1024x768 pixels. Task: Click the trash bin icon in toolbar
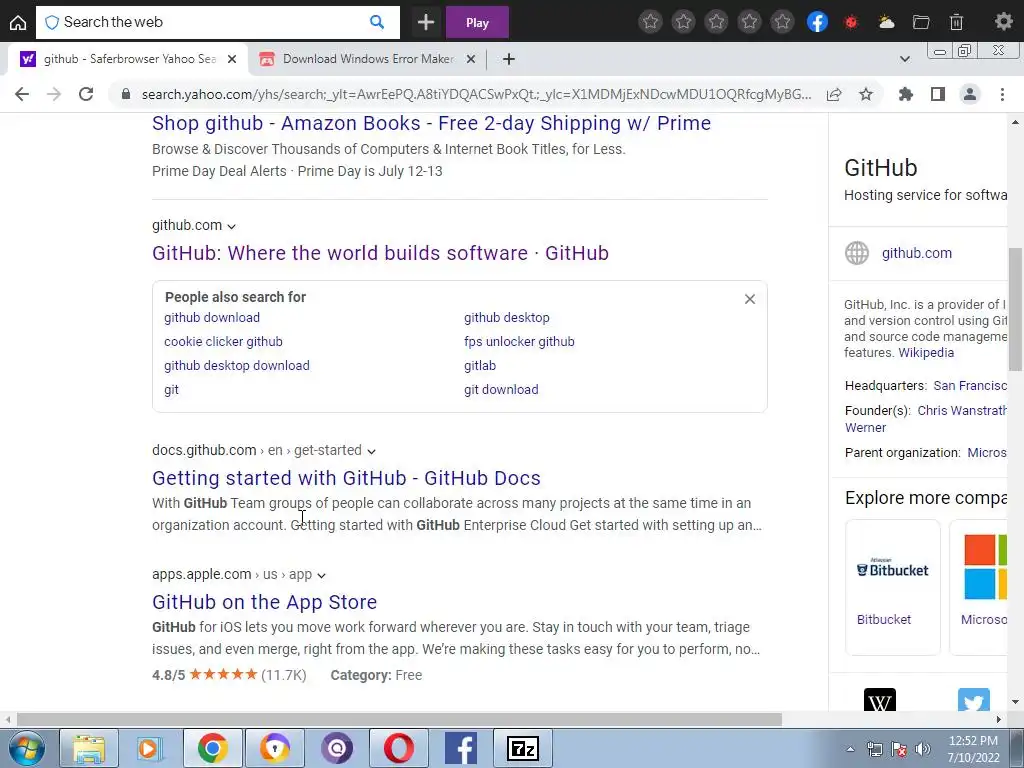[956, 22]
